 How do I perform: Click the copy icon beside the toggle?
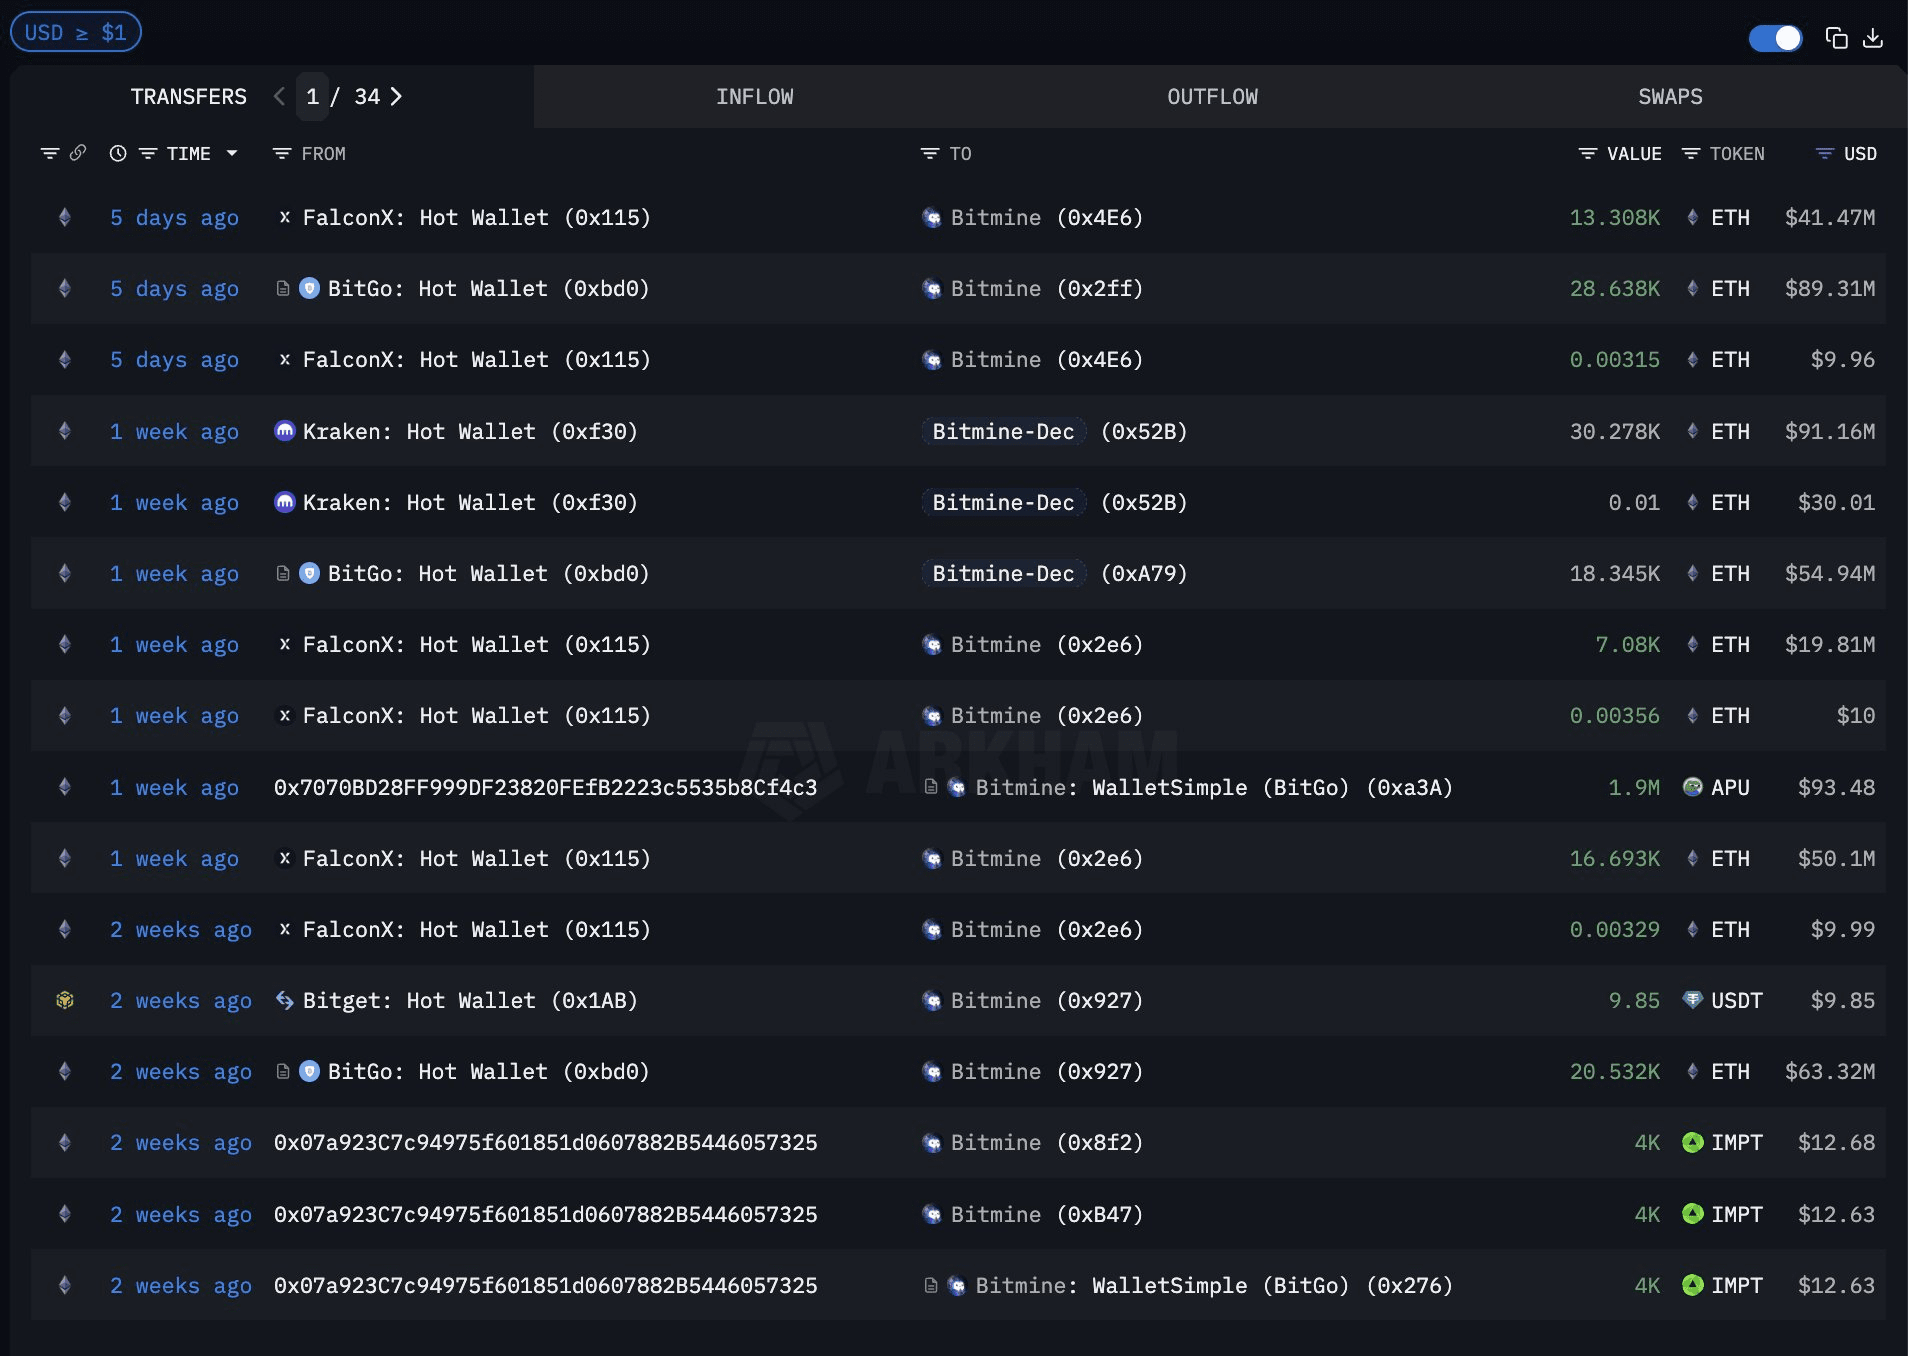coord(1836,38)
